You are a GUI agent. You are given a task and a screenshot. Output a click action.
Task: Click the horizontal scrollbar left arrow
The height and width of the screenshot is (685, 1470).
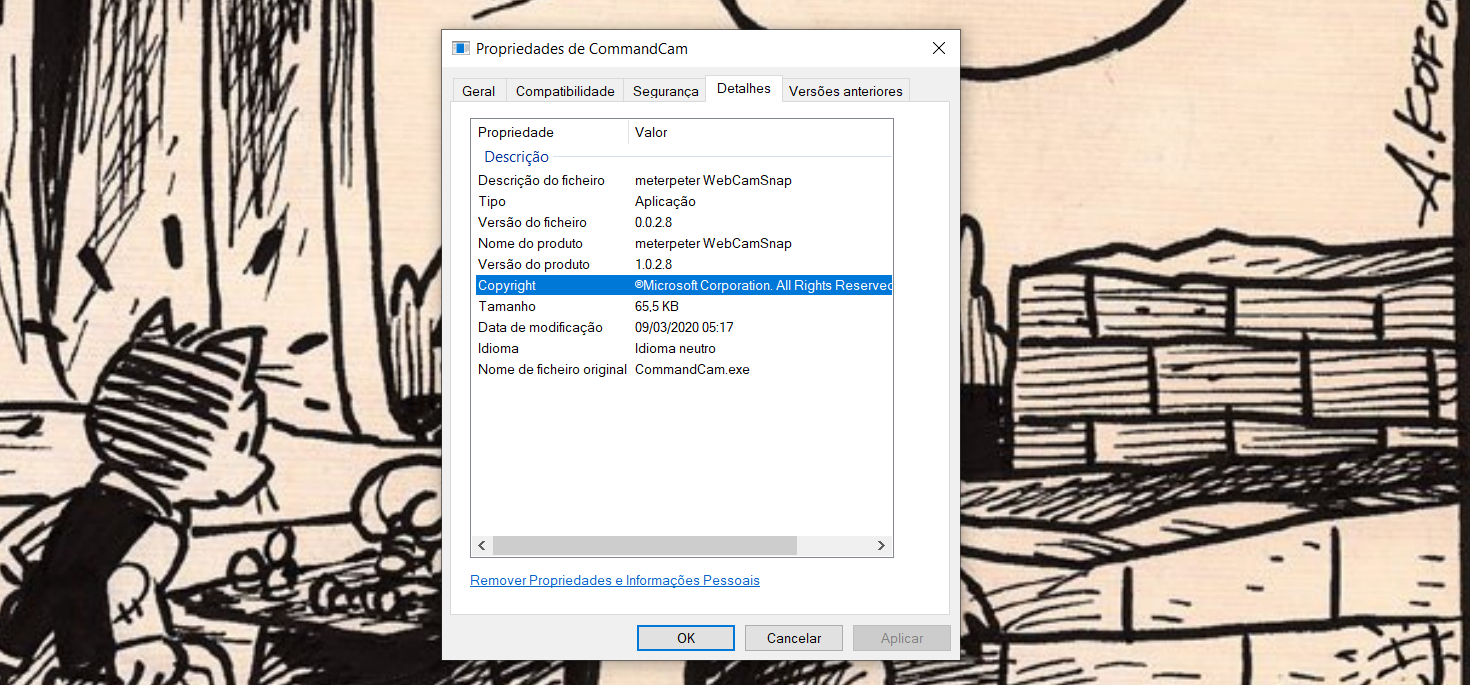[482, 546]
